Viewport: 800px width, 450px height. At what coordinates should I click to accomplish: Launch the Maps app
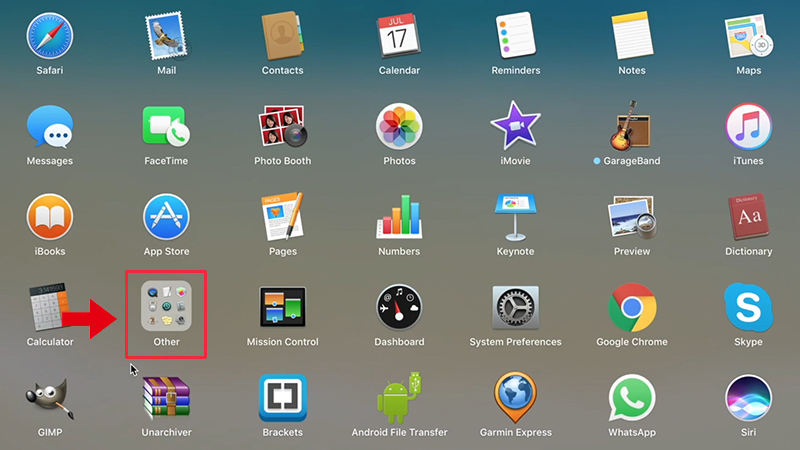pyautogui.click(x=748, y=36)
